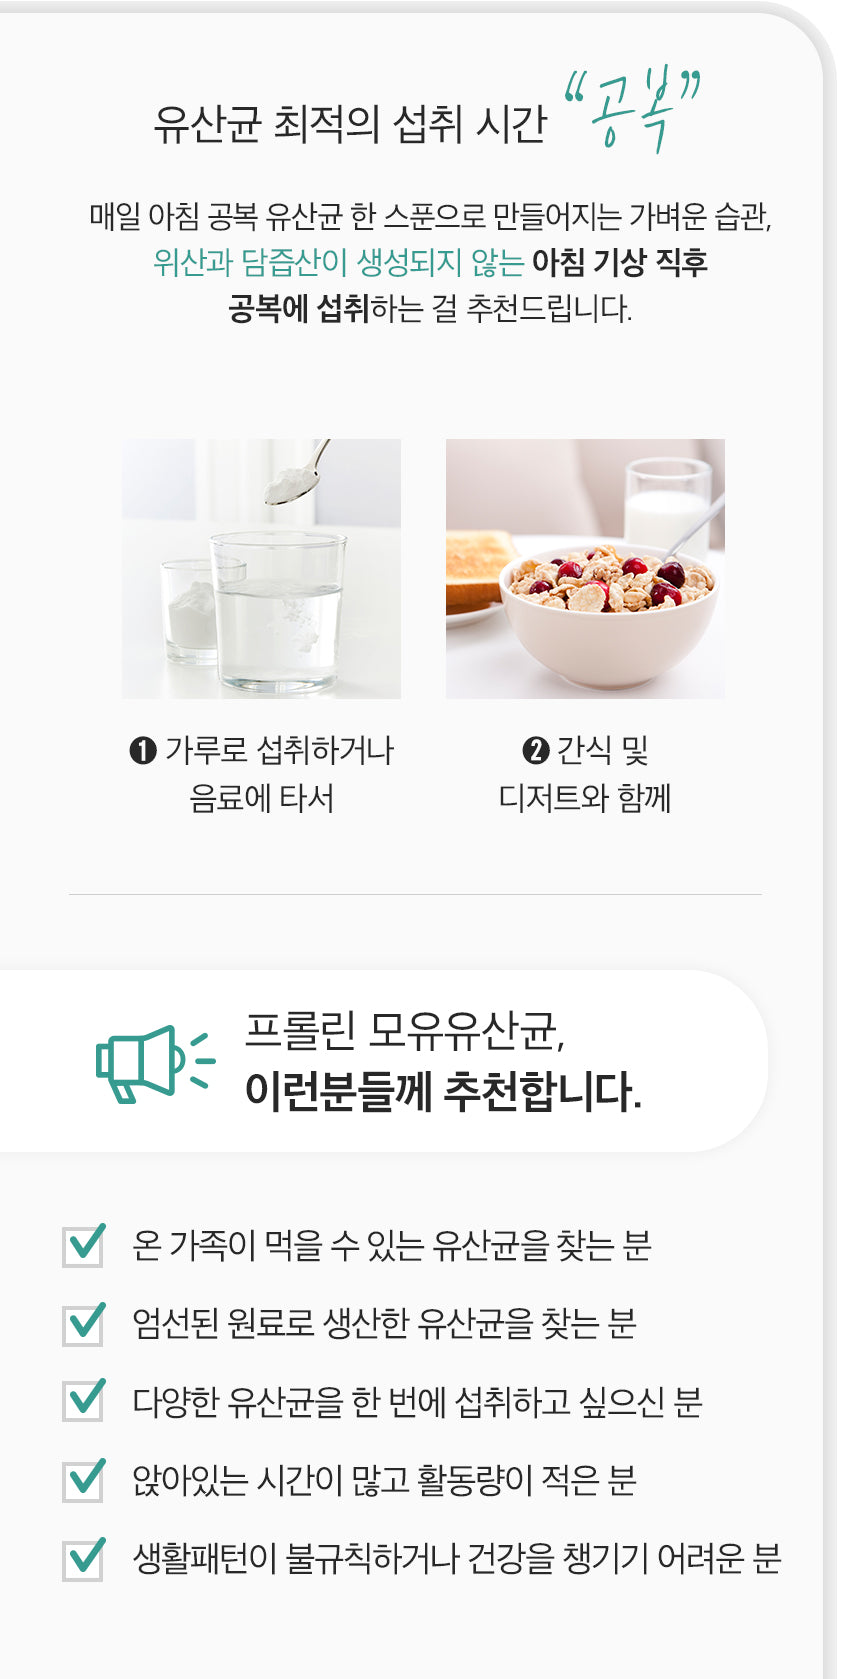Image resolution: width=860 pixels, height=1679 pixels.
Task: Click the handwritten "공복" graphic
Action: pyautogui.click(x=632, y=110)
